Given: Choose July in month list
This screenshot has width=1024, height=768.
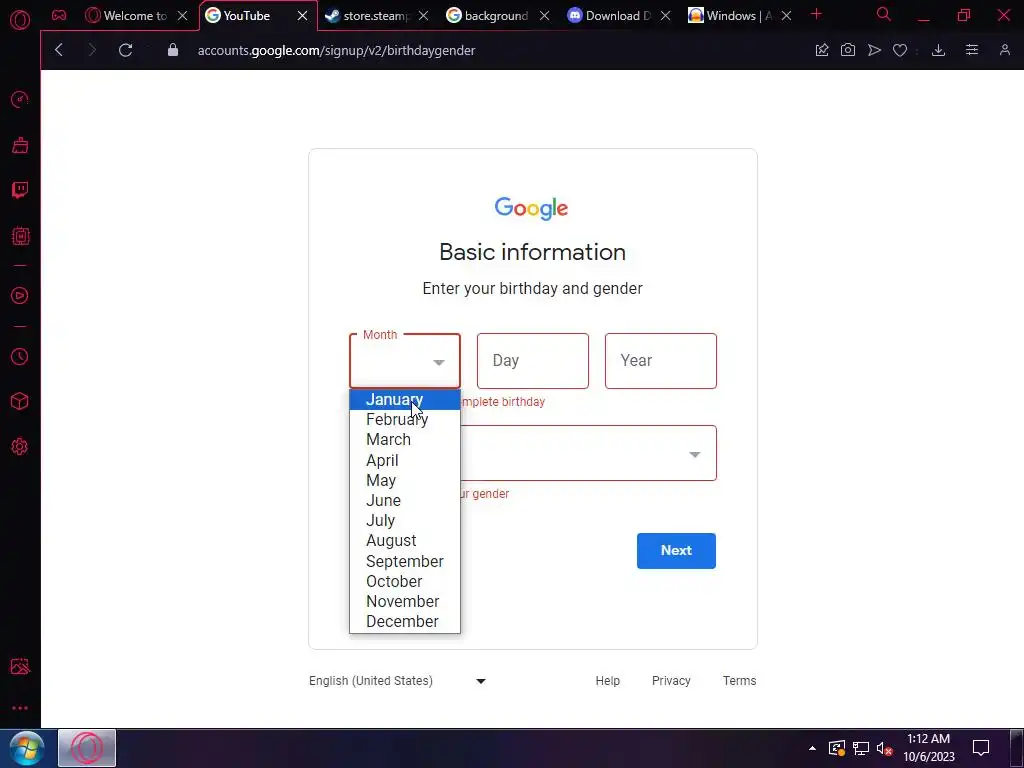Looking at the screenshot, I should click(x=405, y=520).
